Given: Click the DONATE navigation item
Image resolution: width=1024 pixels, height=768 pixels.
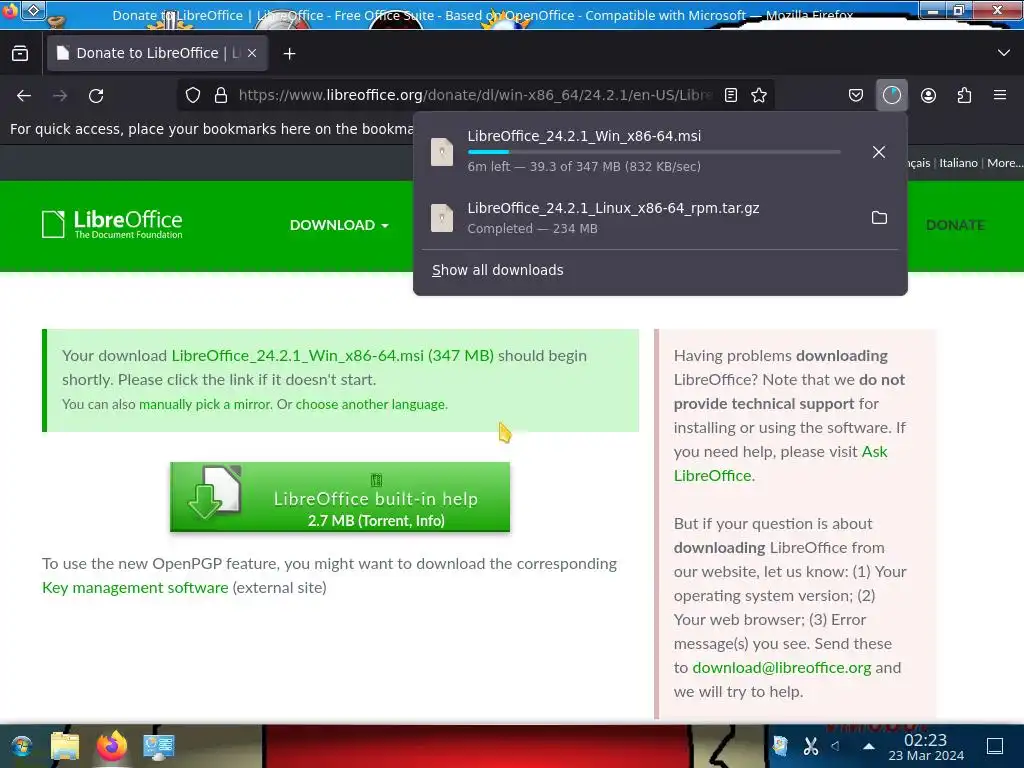Looking at the screenshot, I should tap(955, 225).
